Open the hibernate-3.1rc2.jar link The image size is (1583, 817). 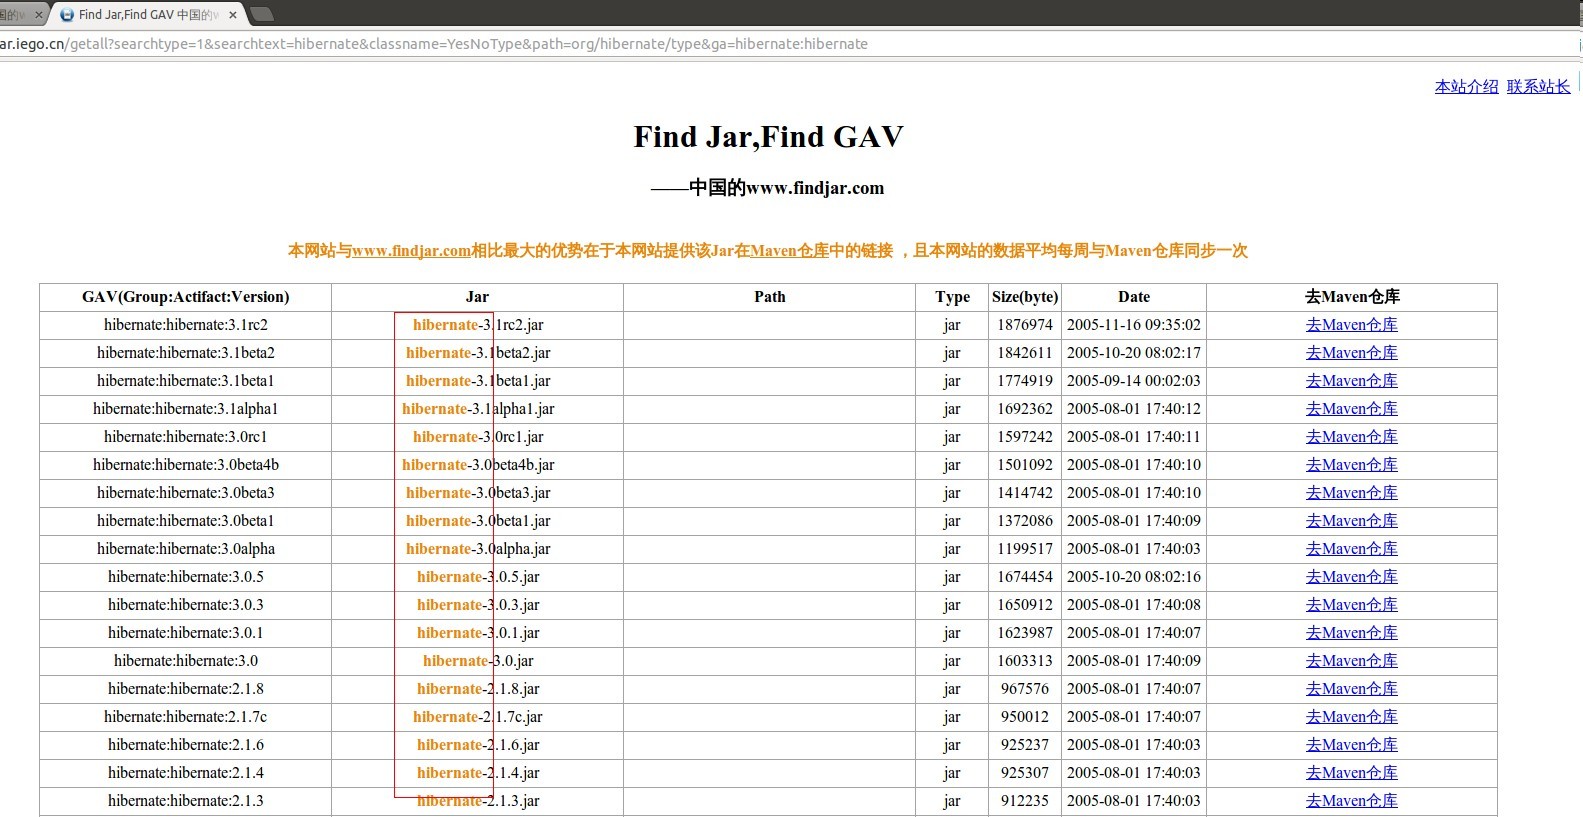click(478, 325)
